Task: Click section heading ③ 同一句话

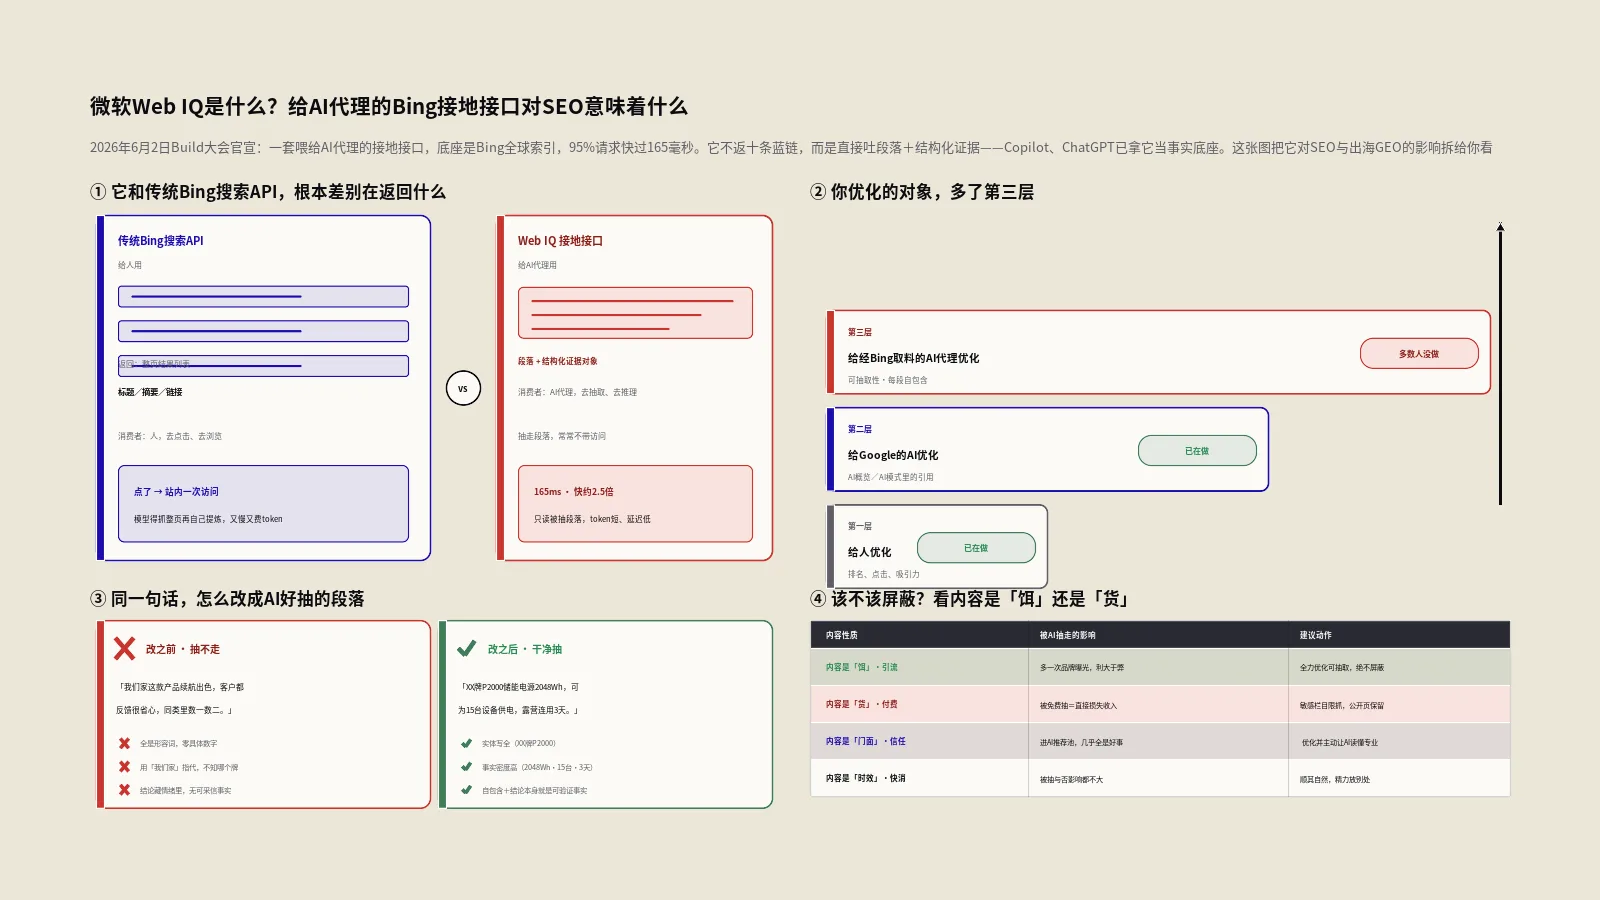Action: coord(227,599)
